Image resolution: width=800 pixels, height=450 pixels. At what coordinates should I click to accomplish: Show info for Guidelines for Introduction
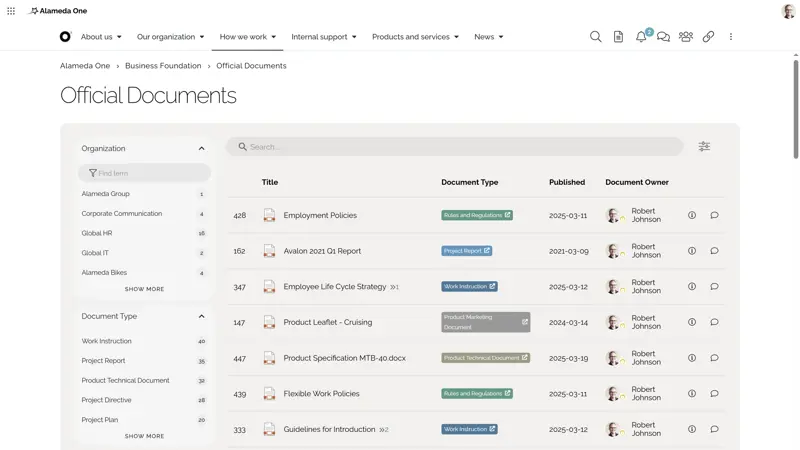[692, 430]
